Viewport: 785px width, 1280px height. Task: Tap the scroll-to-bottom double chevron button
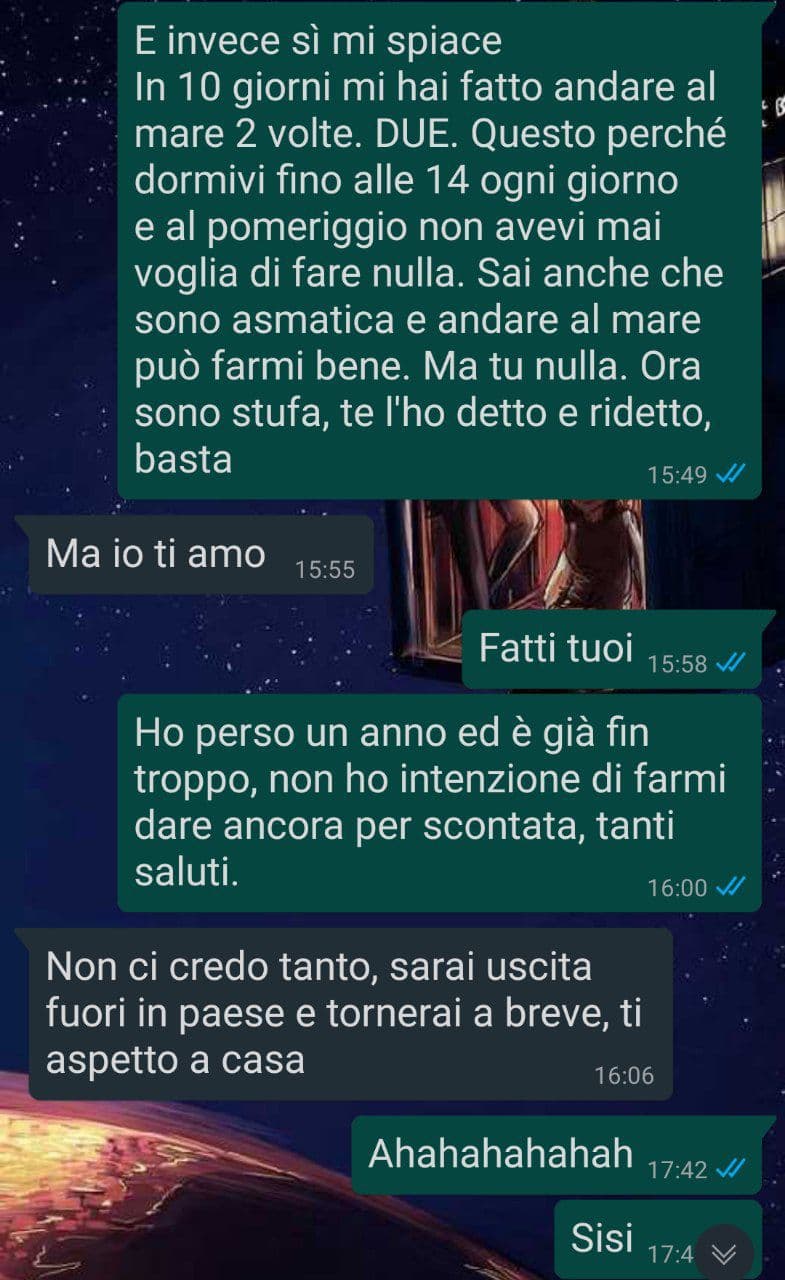point(725,1253)
